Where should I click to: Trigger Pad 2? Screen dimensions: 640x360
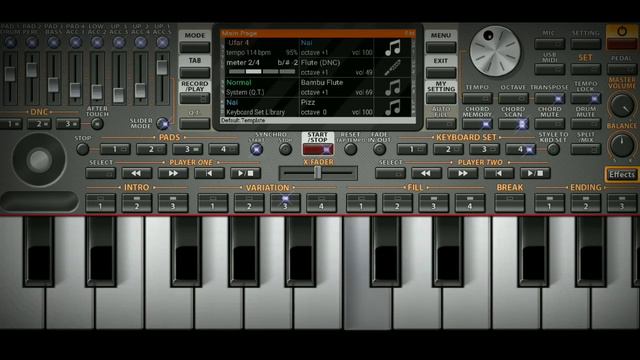(x=151, y=149)
